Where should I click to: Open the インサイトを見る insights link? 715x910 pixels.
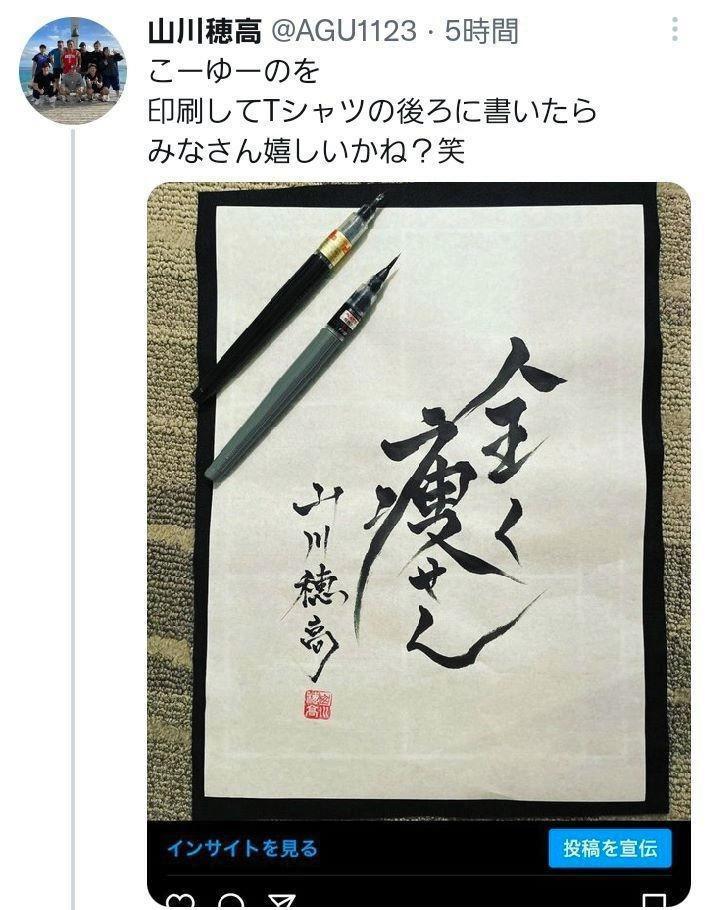(242, 848)
